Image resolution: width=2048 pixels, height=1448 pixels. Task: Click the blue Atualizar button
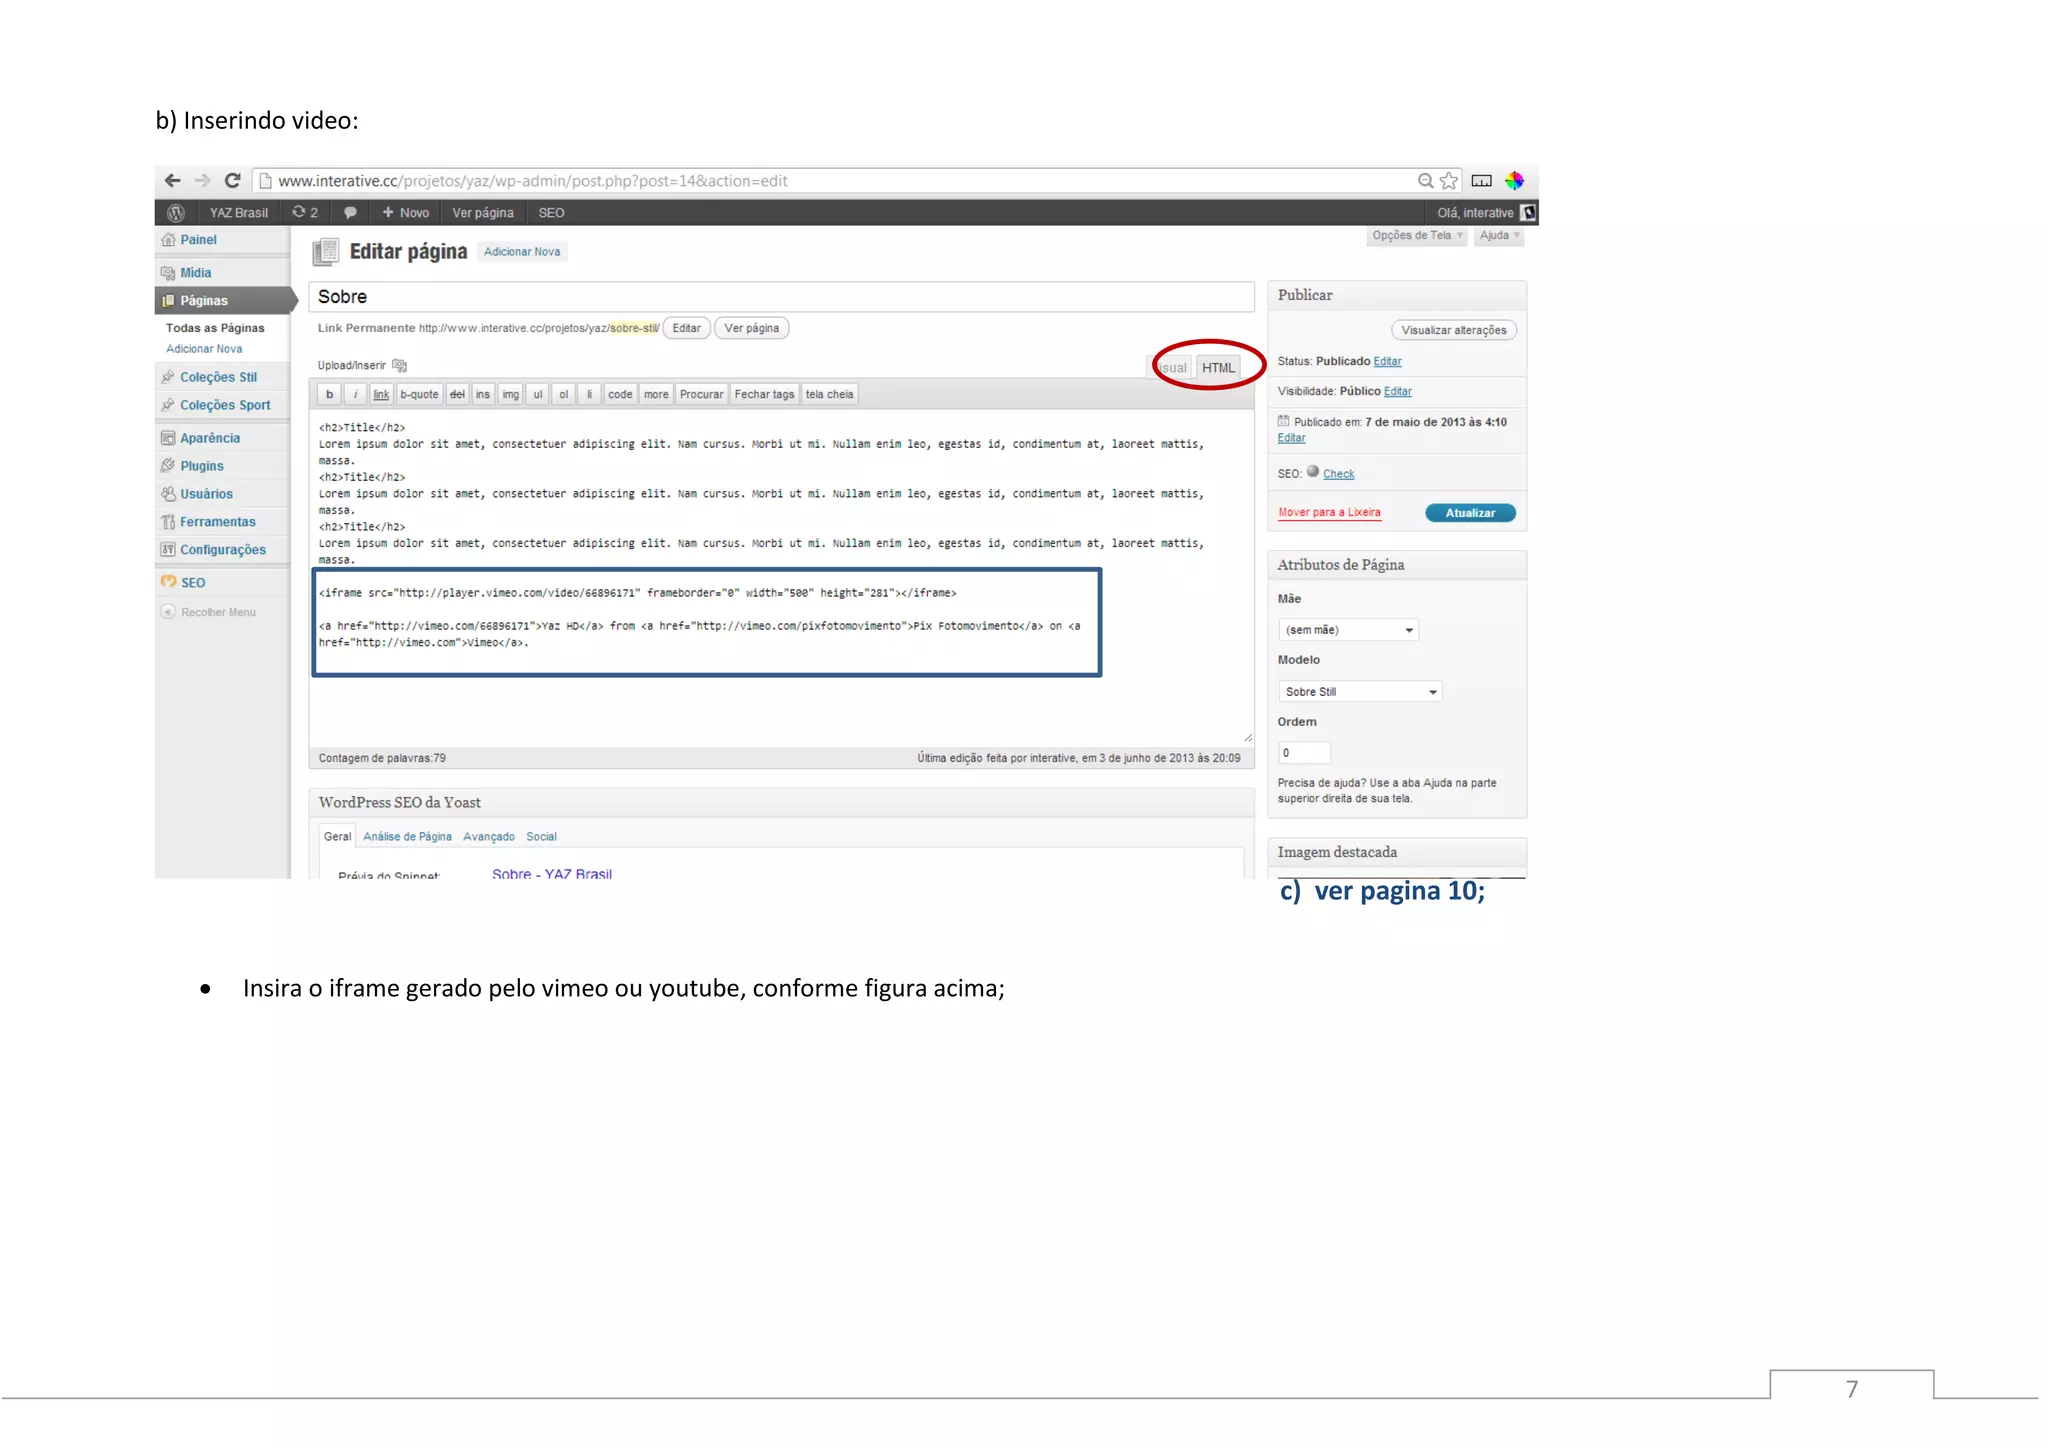coord(1470,513)
